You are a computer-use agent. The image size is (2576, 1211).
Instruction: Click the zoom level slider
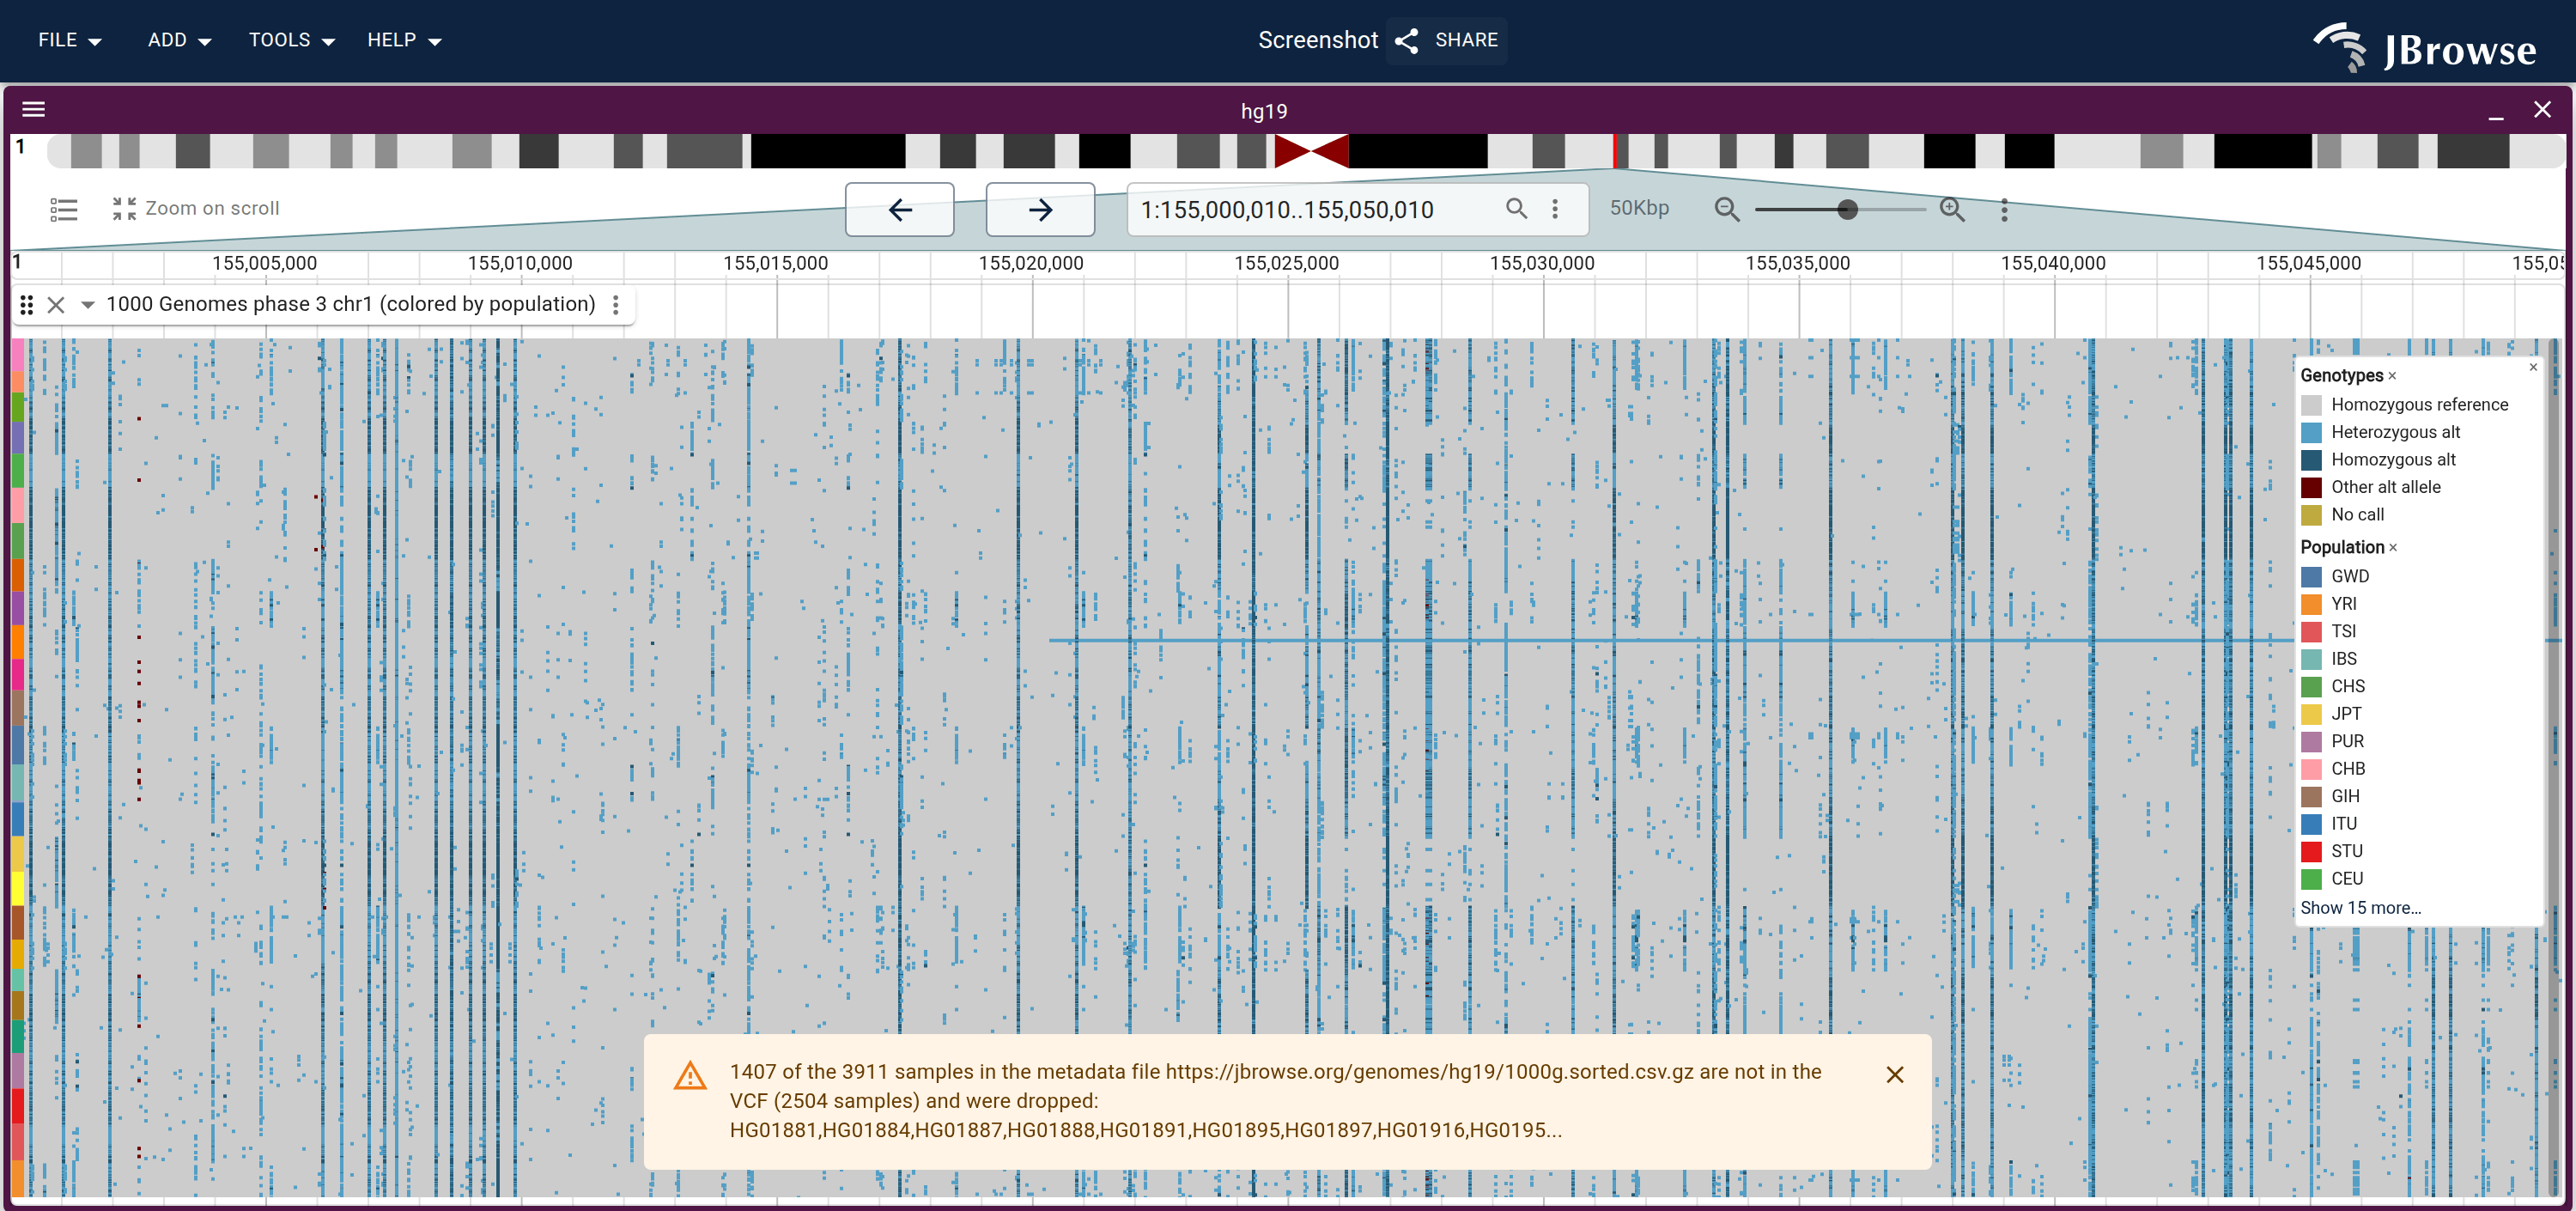[1839, 209]
